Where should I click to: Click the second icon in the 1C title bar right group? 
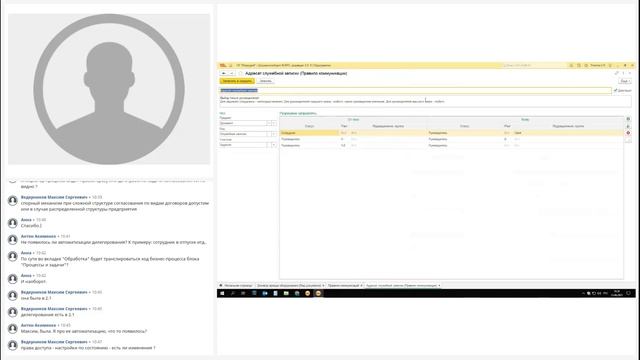coord(579,65)
